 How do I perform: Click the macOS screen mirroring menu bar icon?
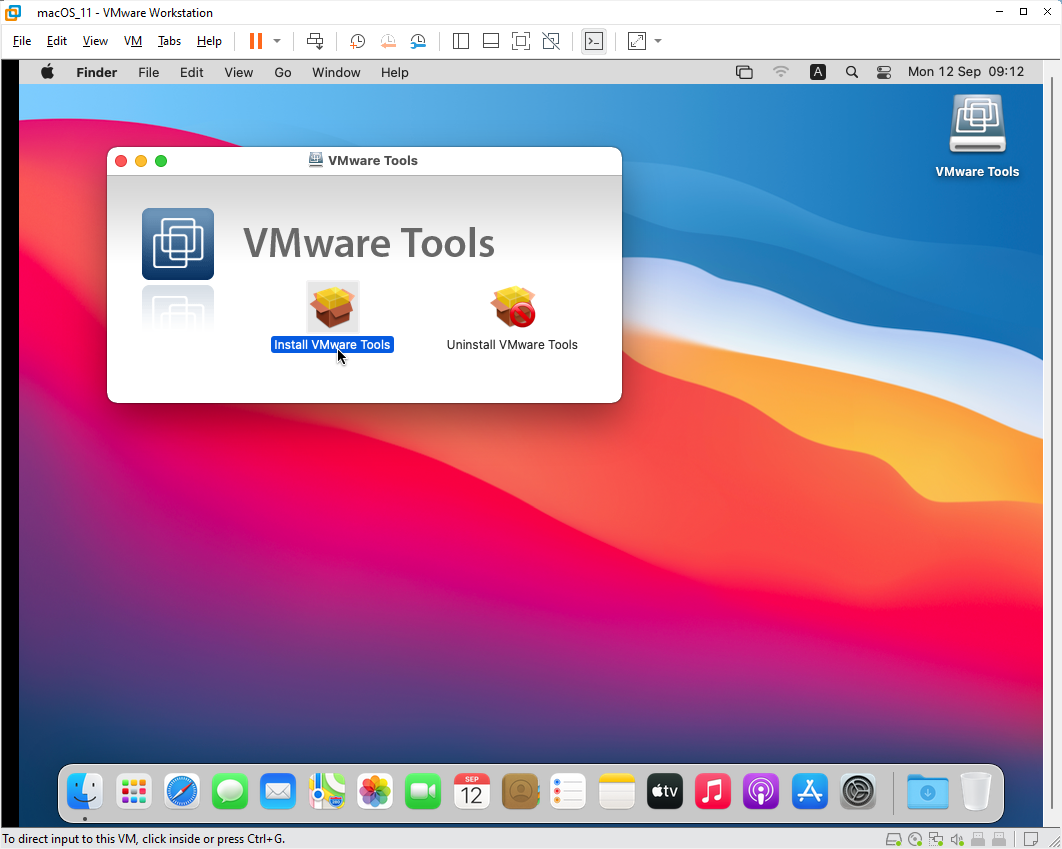tap(744, 72)
